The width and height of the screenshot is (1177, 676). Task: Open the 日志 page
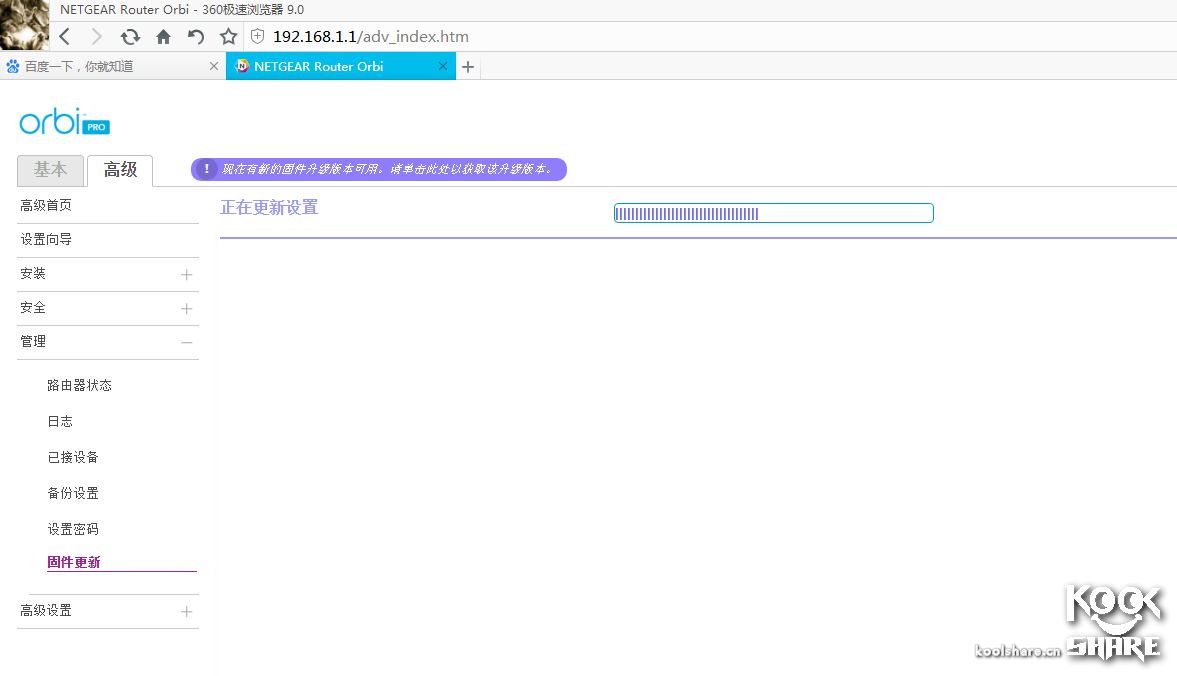(x=60, y=422)
